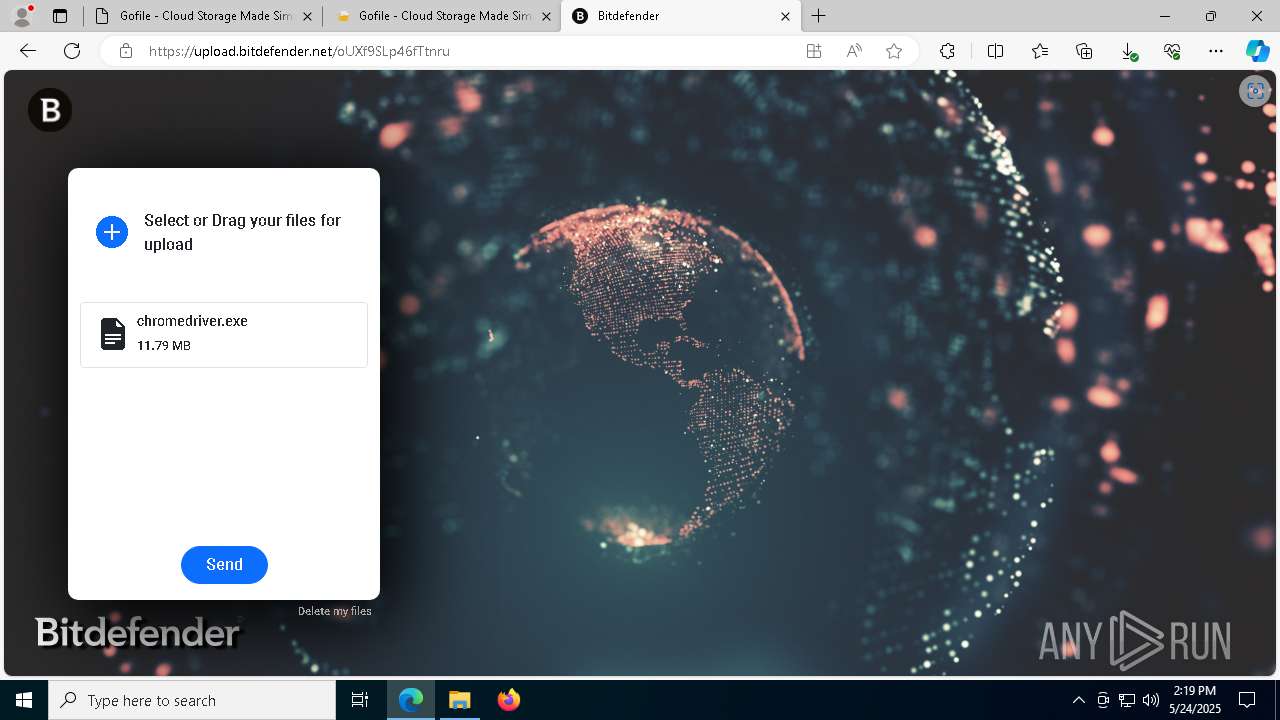The image size is (1280, 720).
Task: Close the second Gofile tab
Action: tap(546, 16)
